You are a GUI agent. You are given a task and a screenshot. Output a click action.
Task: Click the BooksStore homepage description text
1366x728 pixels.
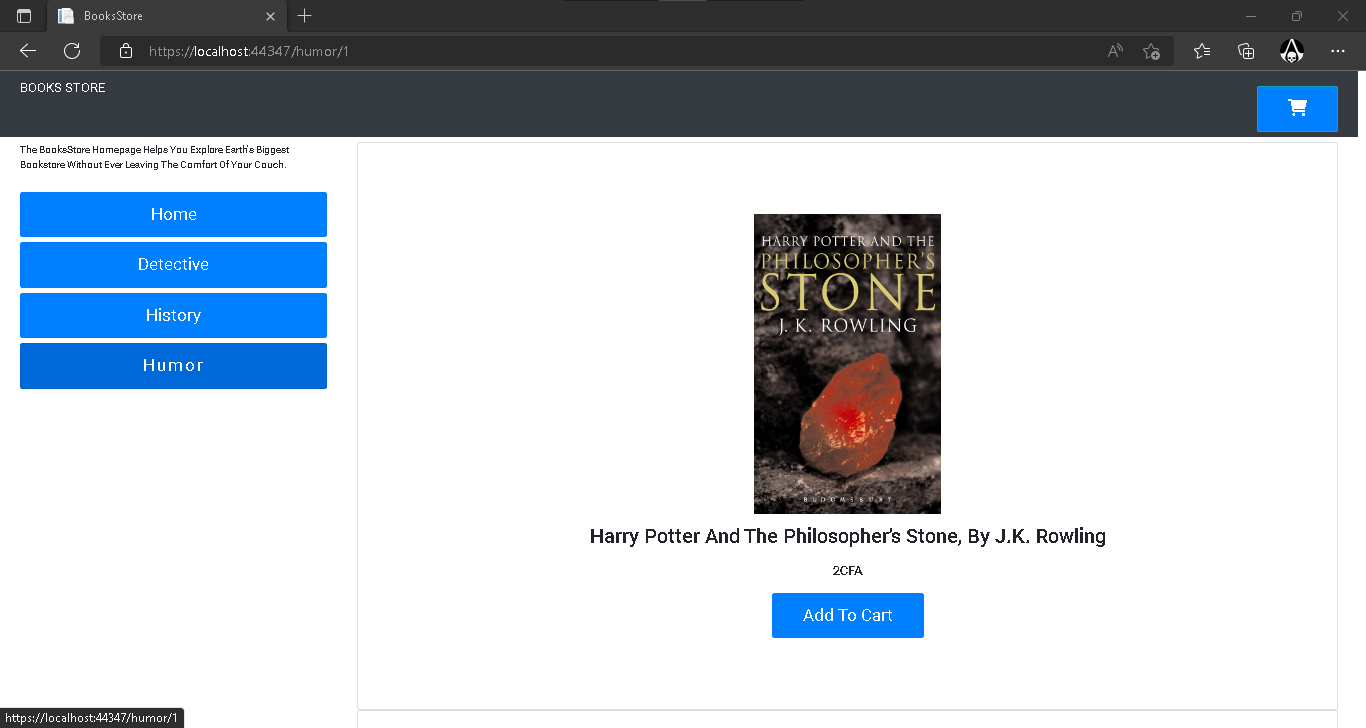pos(155,157)
